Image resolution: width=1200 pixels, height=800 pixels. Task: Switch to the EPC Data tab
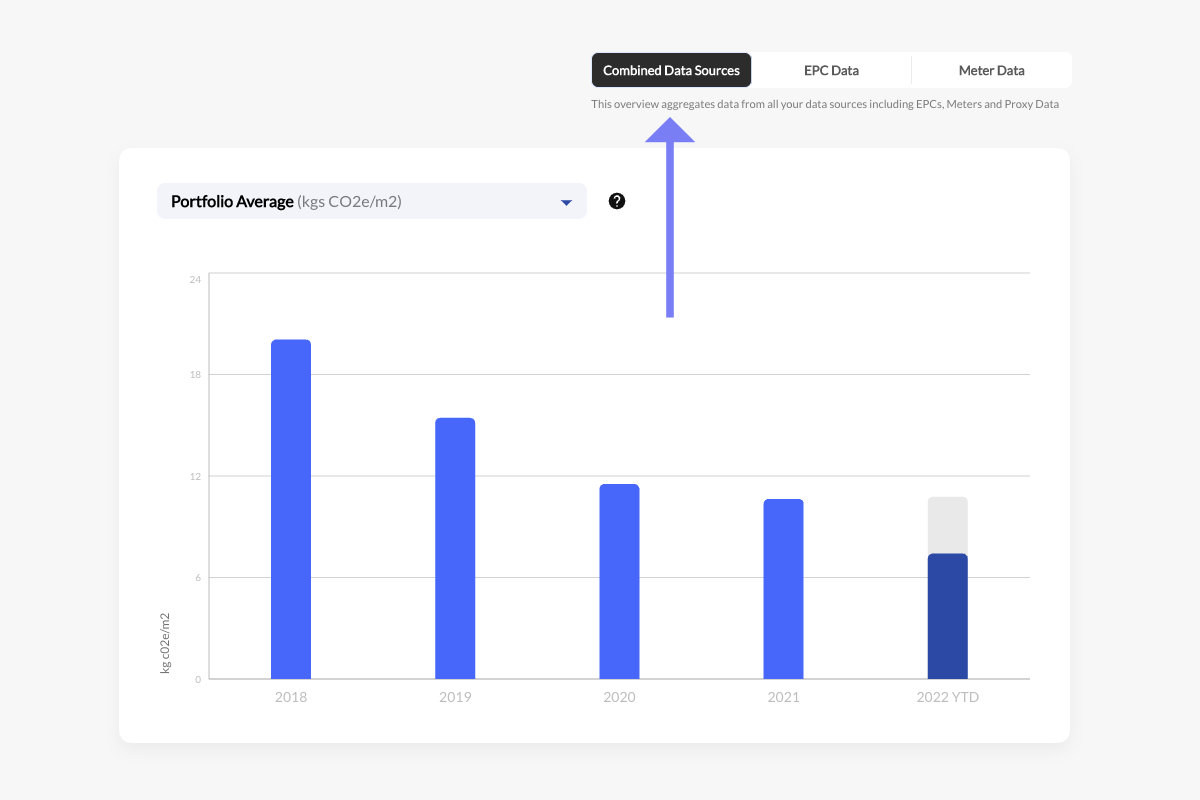click(x=831, y=70)
